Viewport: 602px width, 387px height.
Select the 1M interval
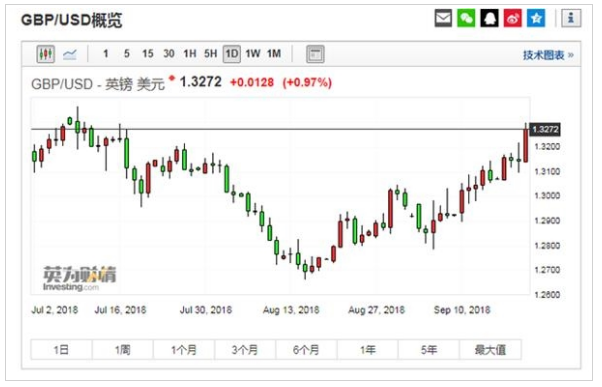tap(274, 54)
